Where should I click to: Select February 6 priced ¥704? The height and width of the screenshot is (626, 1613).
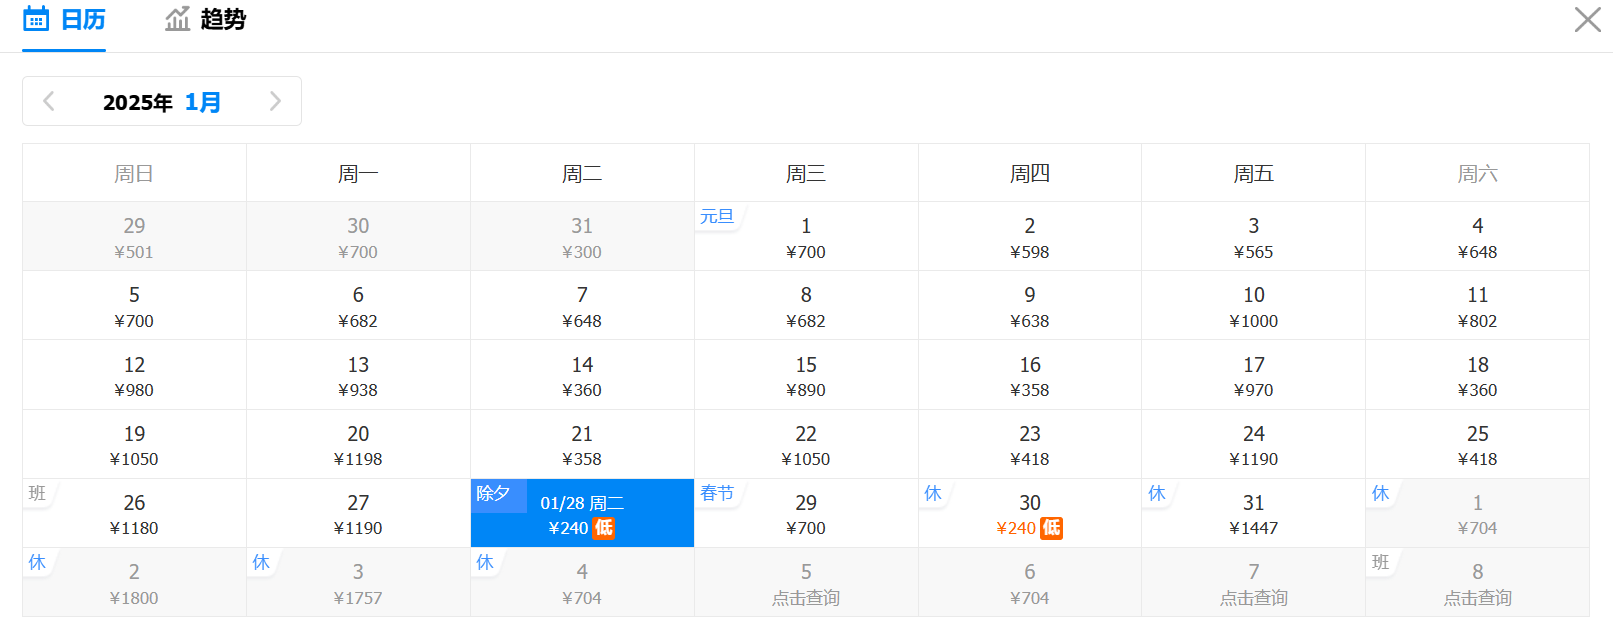(1030, 582)
